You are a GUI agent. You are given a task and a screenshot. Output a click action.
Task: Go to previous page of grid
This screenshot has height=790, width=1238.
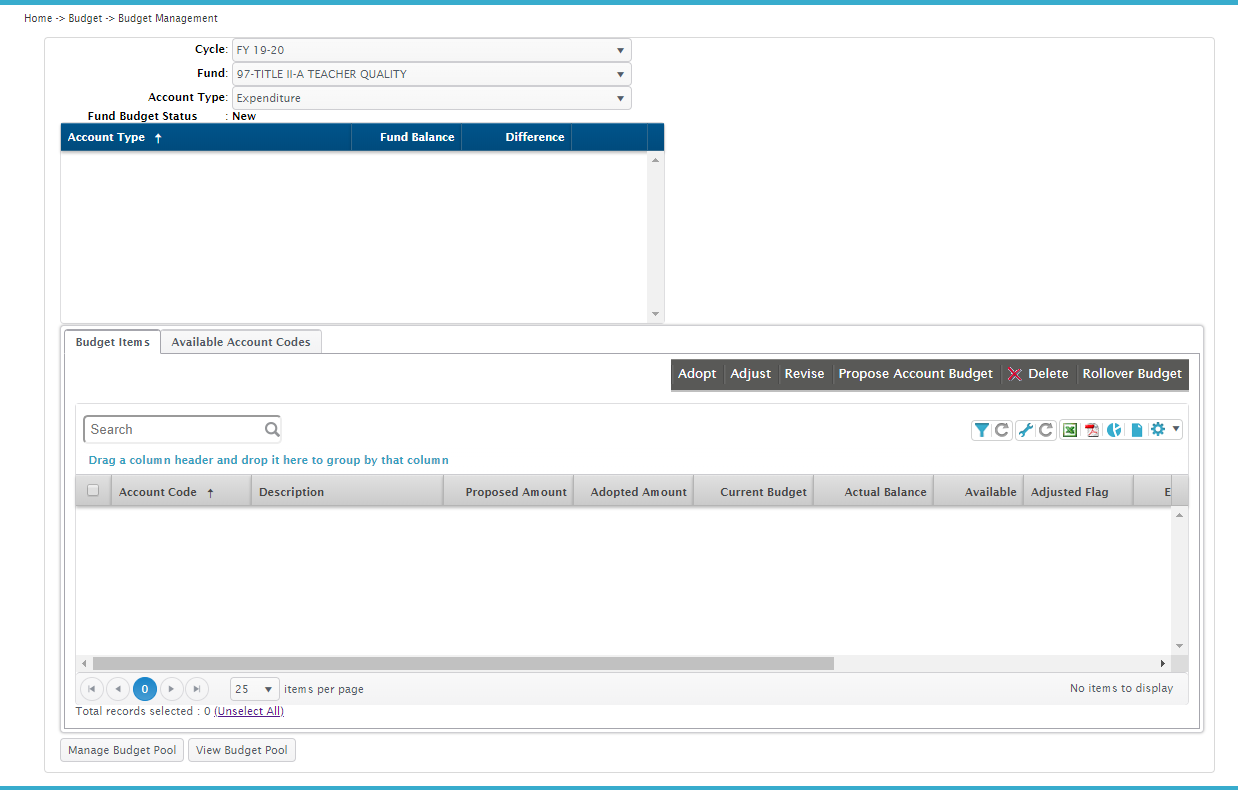click(118, 689)
